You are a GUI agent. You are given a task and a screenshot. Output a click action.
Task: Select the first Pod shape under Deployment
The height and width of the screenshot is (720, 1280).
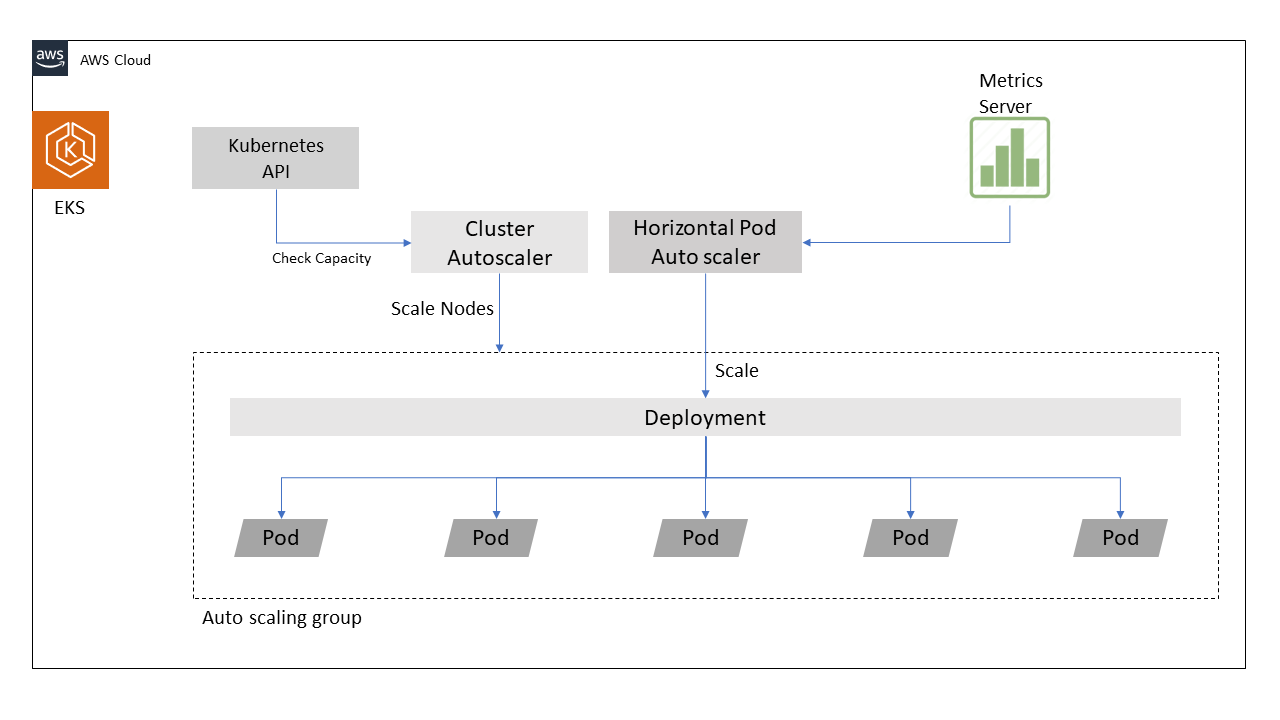280,537
